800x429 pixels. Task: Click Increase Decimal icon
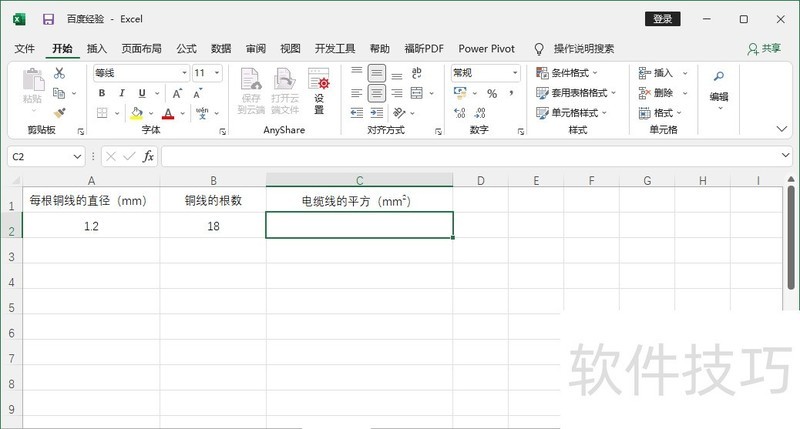point(460,113)
